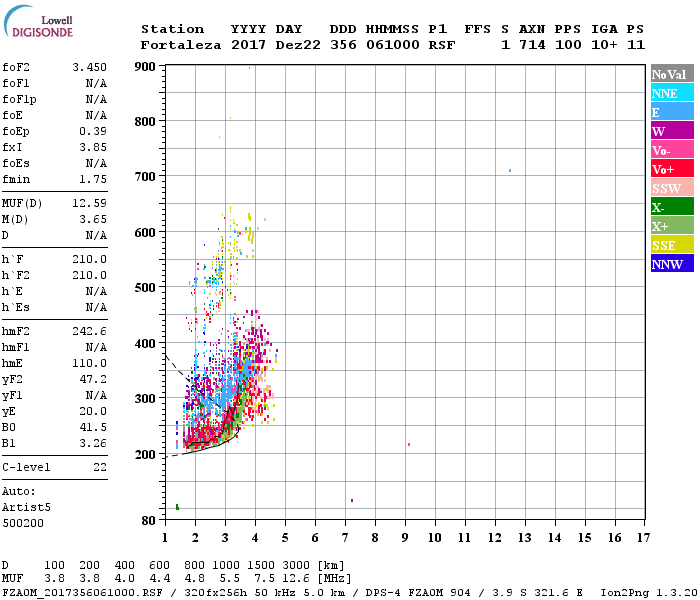Click the E blue legend swatch
This screenshot has width=700, height=600.
coord(672,112)
